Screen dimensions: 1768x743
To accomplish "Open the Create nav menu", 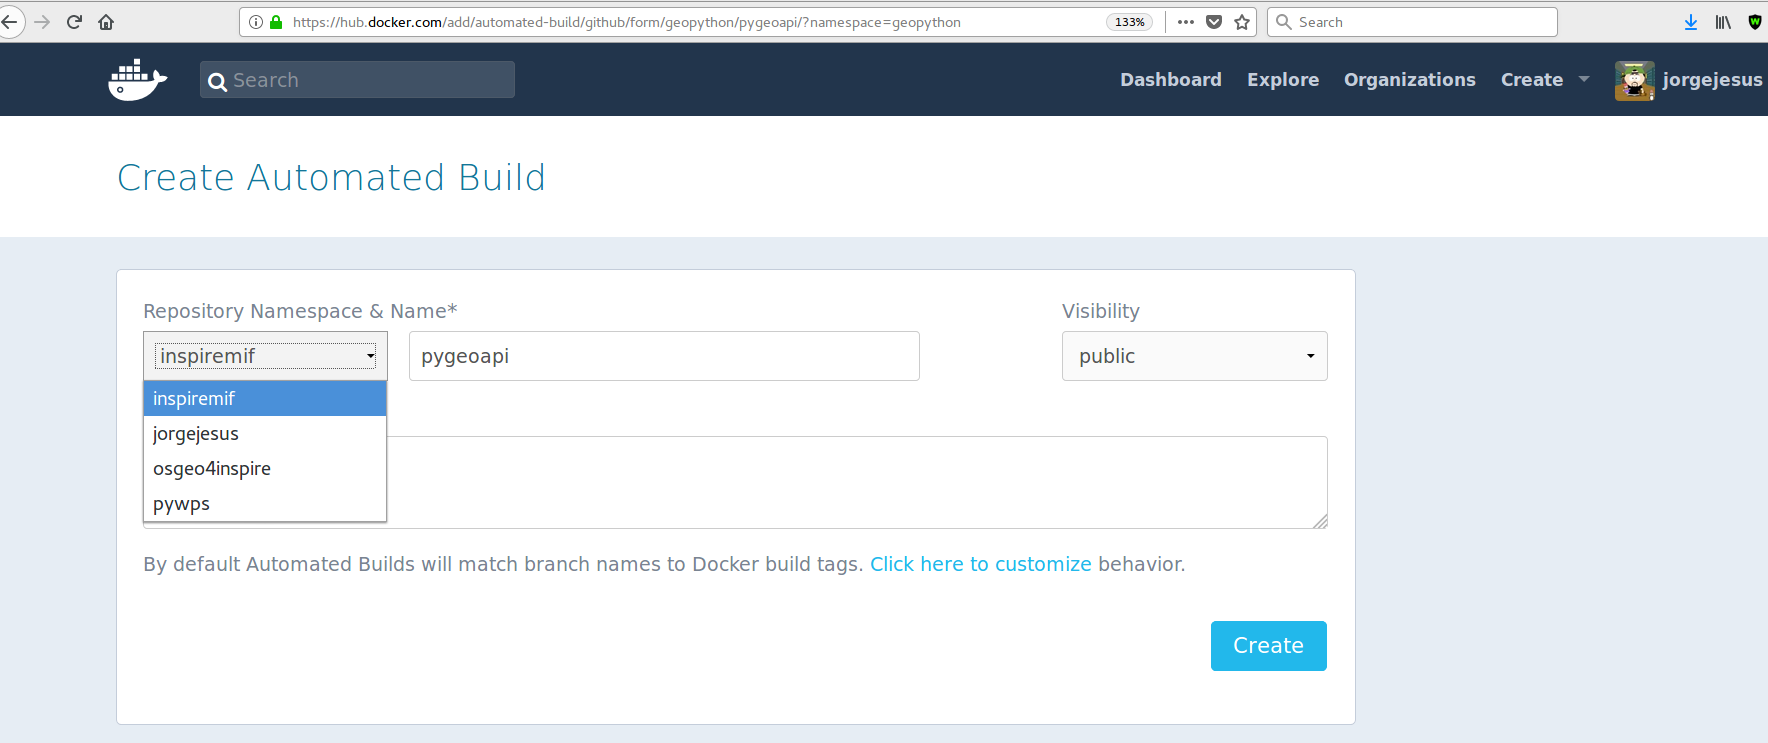I will click(x=1531, y=80).
